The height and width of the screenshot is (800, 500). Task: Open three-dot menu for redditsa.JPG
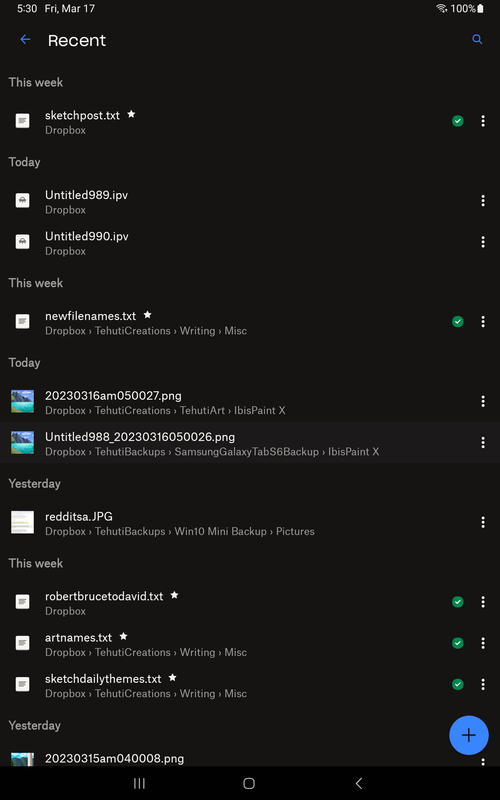[x=483, y=522]
